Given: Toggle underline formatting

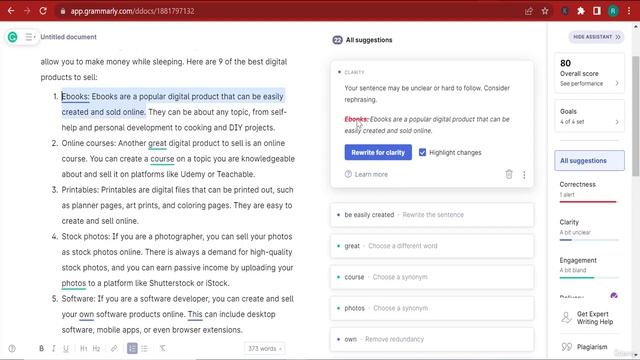Looking at the screenshot, I should tap(66, 349).
